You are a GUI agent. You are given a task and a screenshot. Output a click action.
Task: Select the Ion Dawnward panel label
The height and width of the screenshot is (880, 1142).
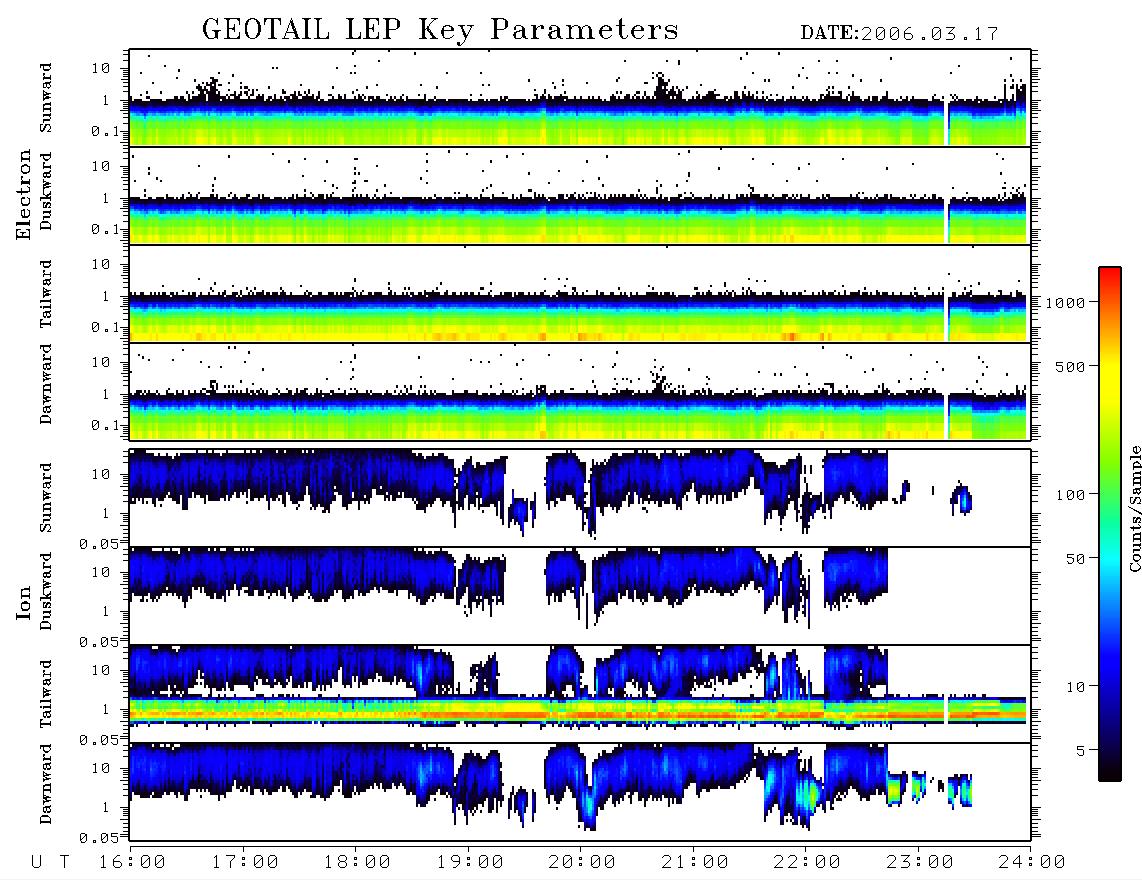click(x=46, y=784)
